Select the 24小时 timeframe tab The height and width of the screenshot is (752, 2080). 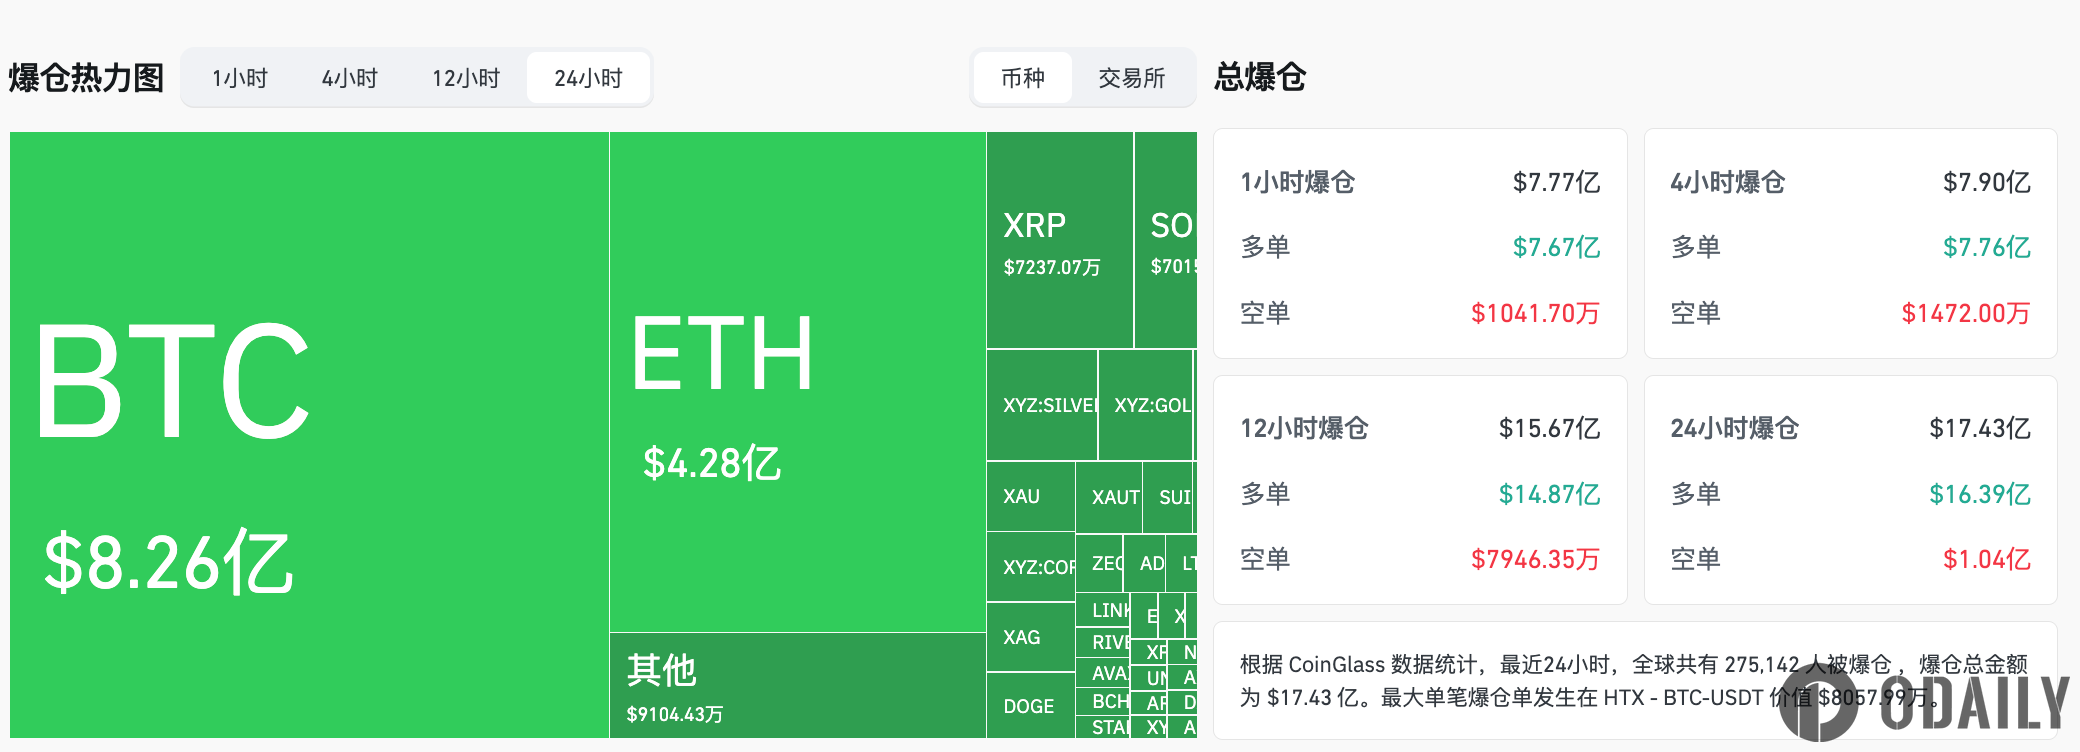[589, 78]
